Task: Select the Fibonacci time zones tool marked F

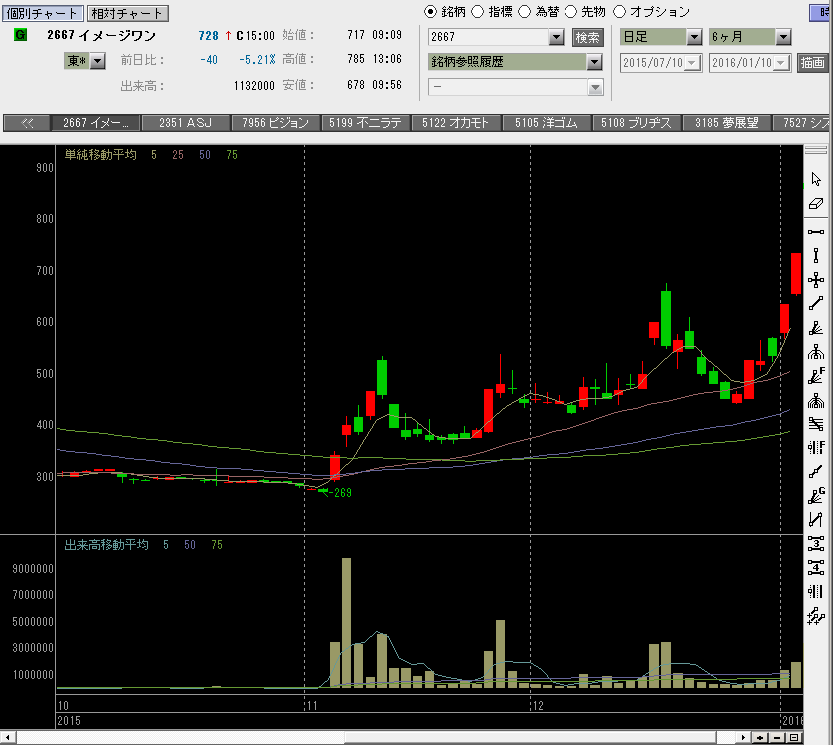Action: pyautogui.click(x=816, y=447)
